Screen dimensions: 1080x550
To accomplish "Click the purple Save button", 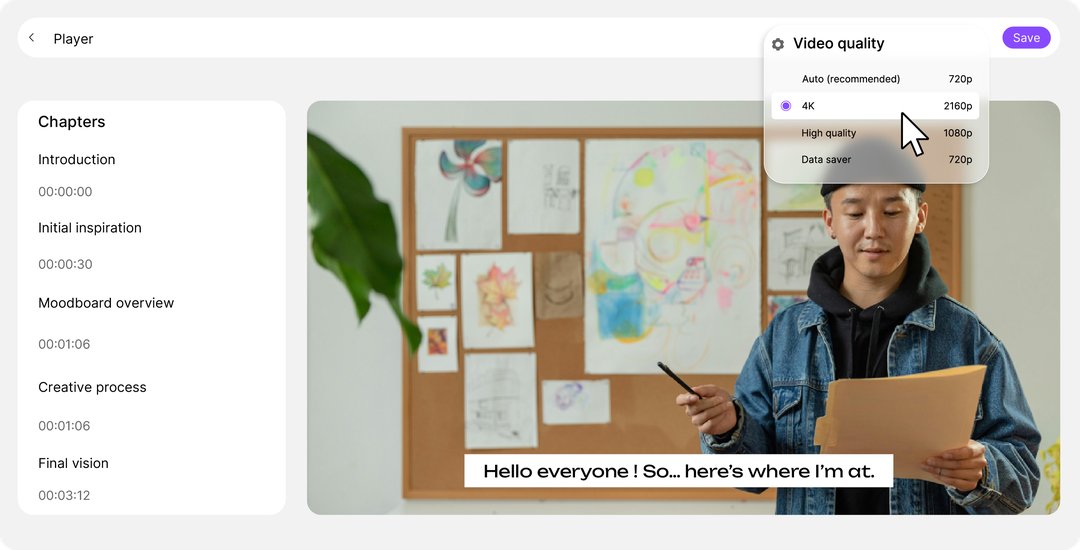I will pos(1026,38).
